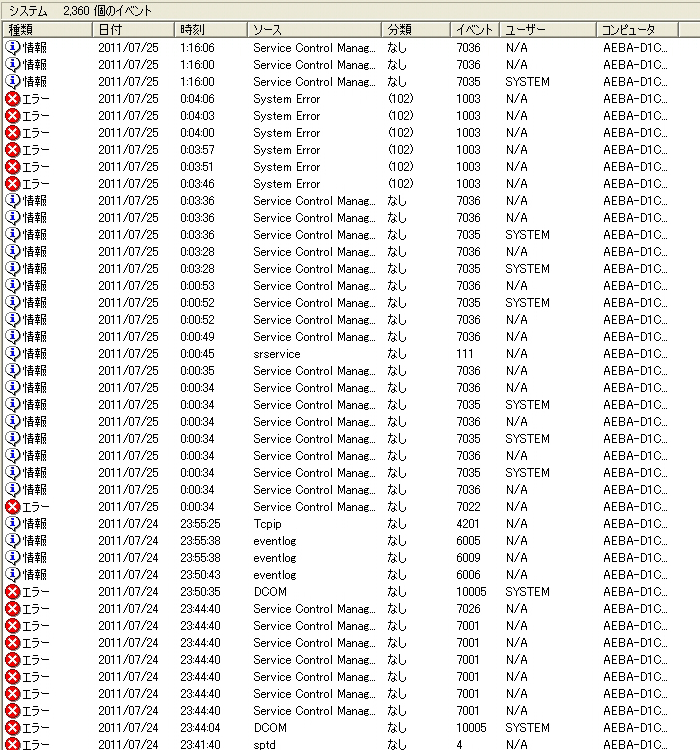Click the エラー label on the 7022 row
Image resolution: width=700 pixels, height=750 pixels.
(x=36, y=507)
